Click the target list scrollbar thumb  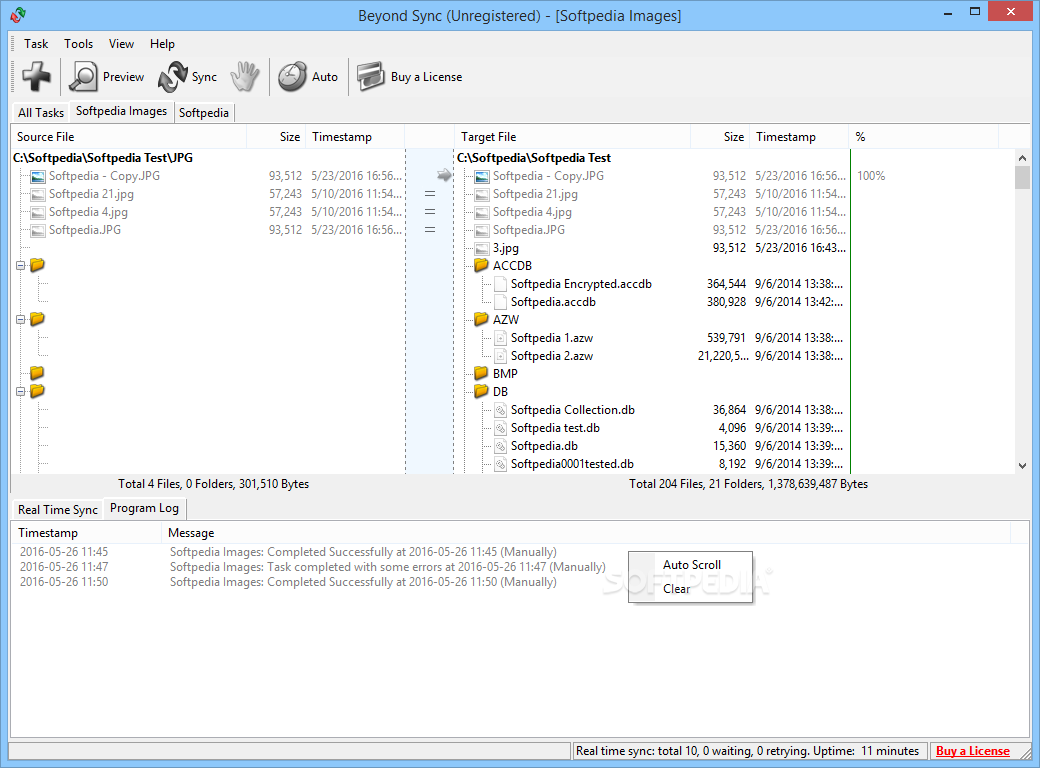(1022, 177)
